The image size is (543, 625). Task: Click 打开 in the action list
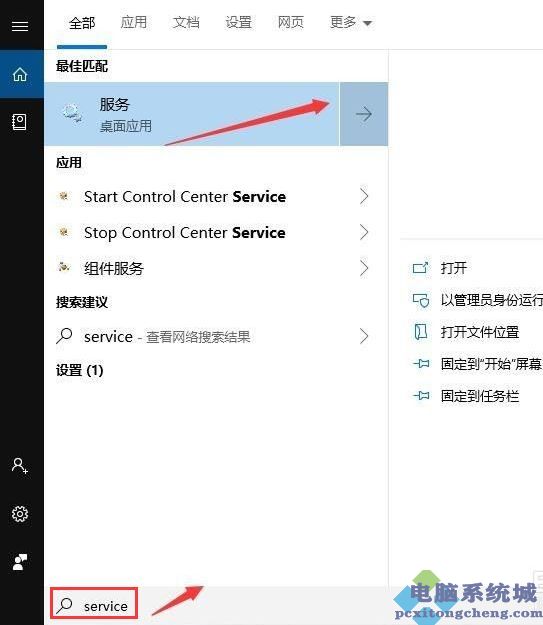pyautogui.click(x=454, y=268)
